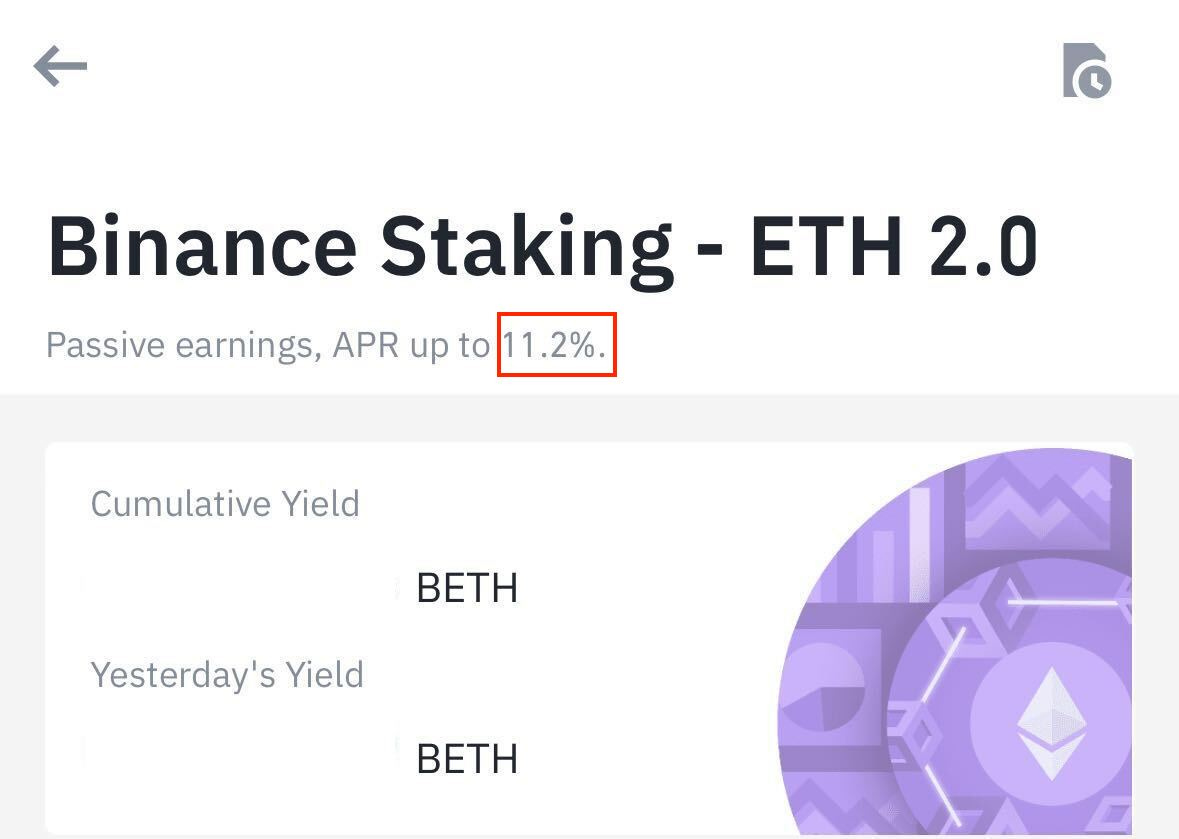Click the BETH label under Cumulative Yield
Image resolution: width=1179 pixels, height=839 pixels.
466,589
